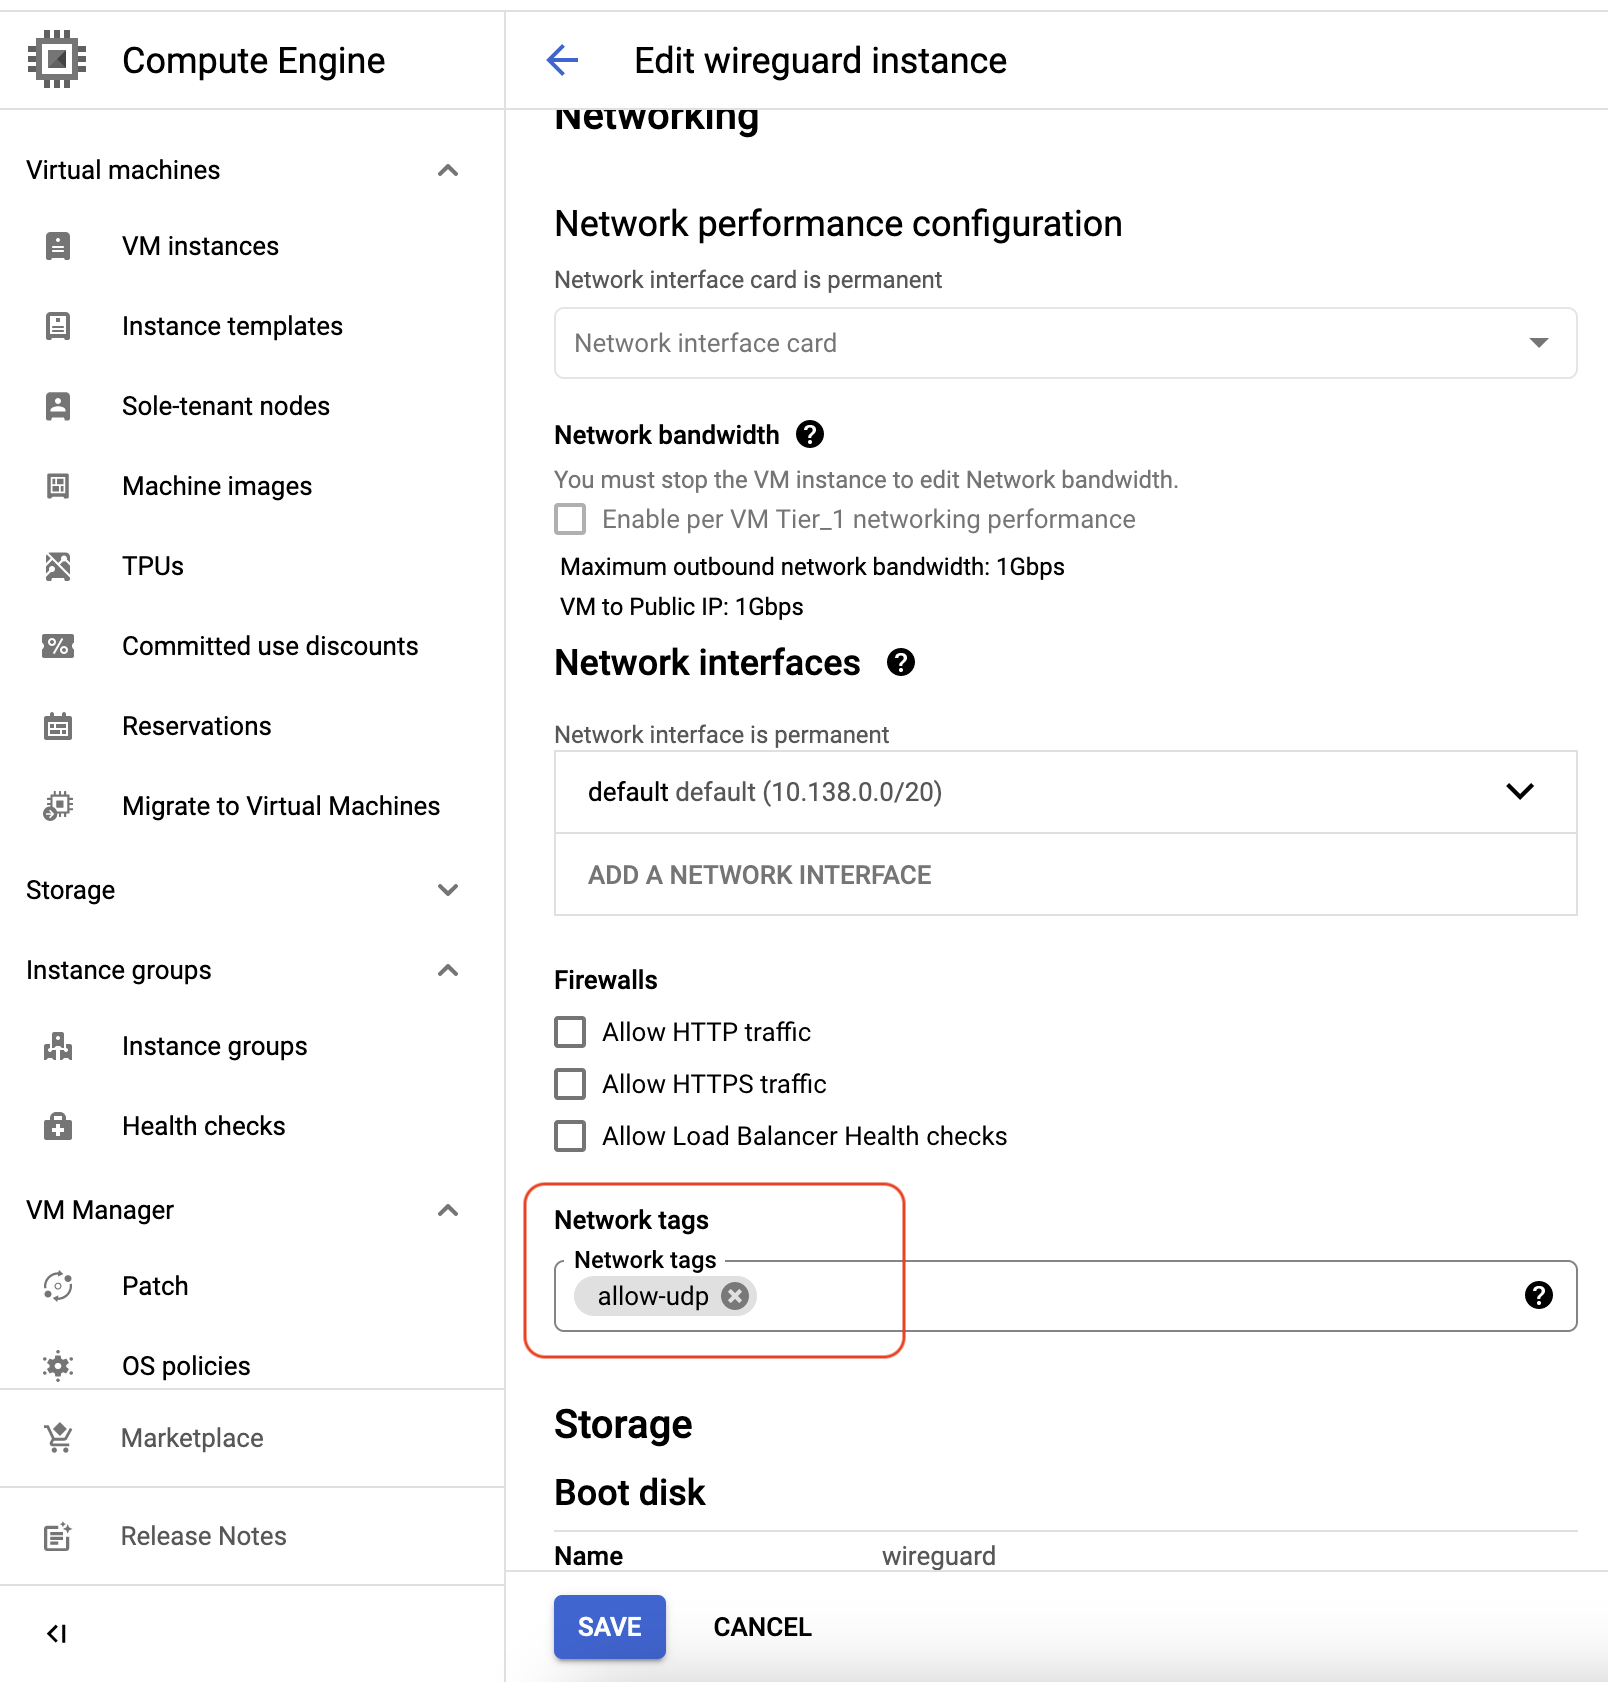Viewport: 1608px width, 1682px height.
Task: Toggle Enable per VM Tier_1 networking checkbox
Action: (570, 519)
